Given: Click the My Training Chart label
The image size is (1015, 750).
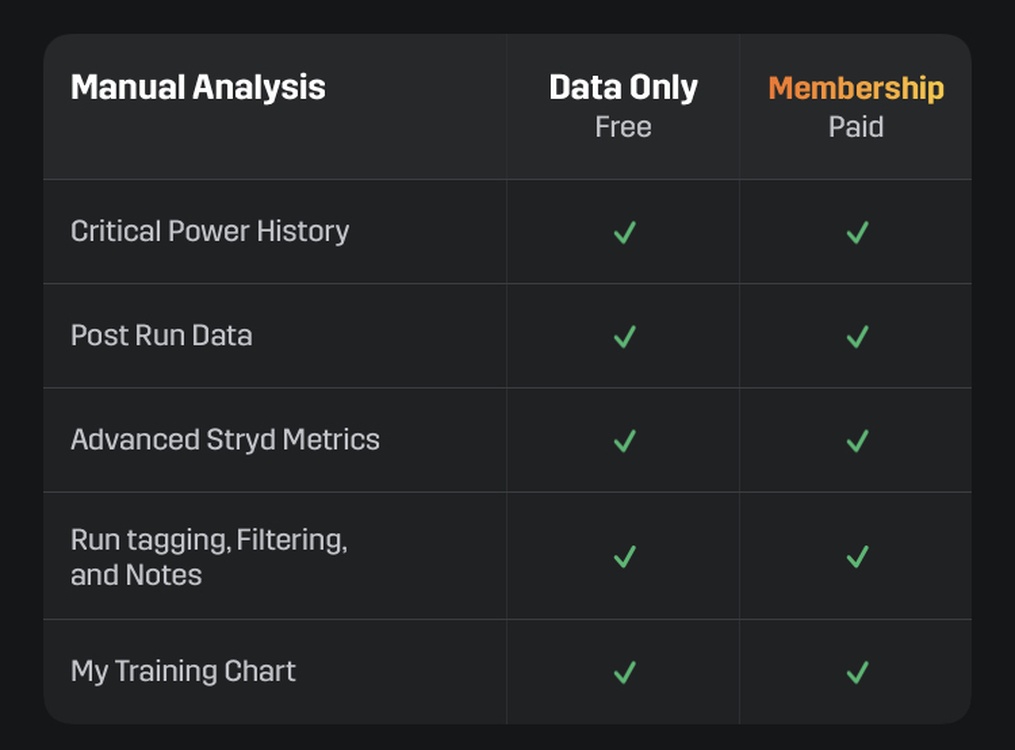Looking at the screenshot, I should [183, 672].
